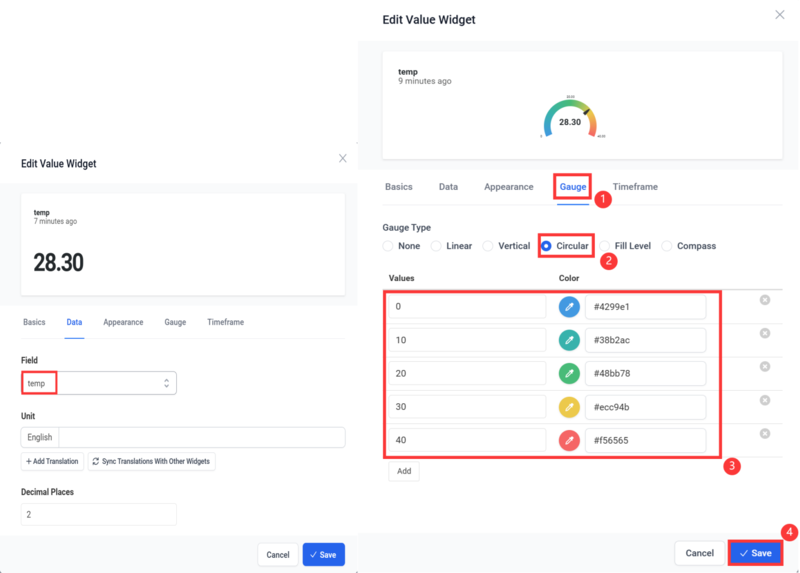Click the '7 minutes ago' timestamp
The height and width of the screenshot is (573, 800).
click(55, 221)
